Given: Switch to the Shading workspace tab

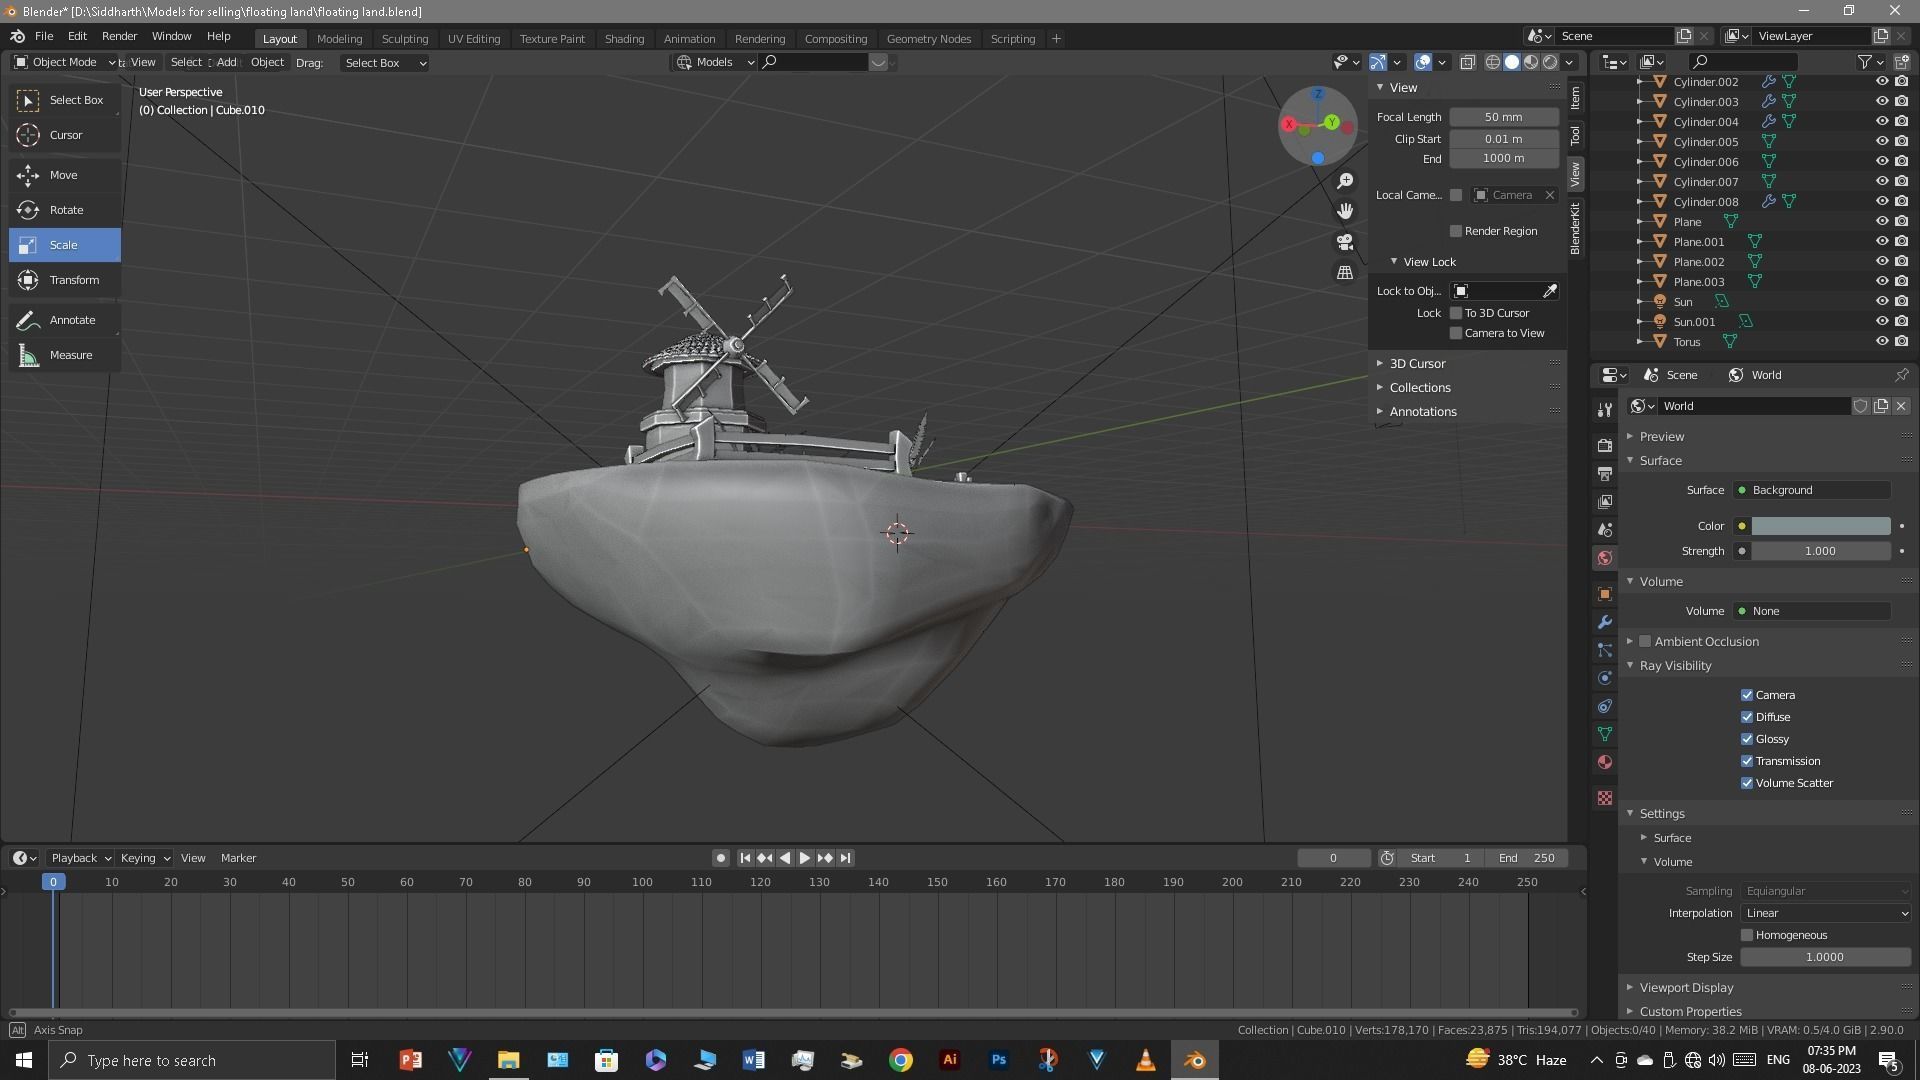Looking at the screenshot, I should [x=624, y=39].
